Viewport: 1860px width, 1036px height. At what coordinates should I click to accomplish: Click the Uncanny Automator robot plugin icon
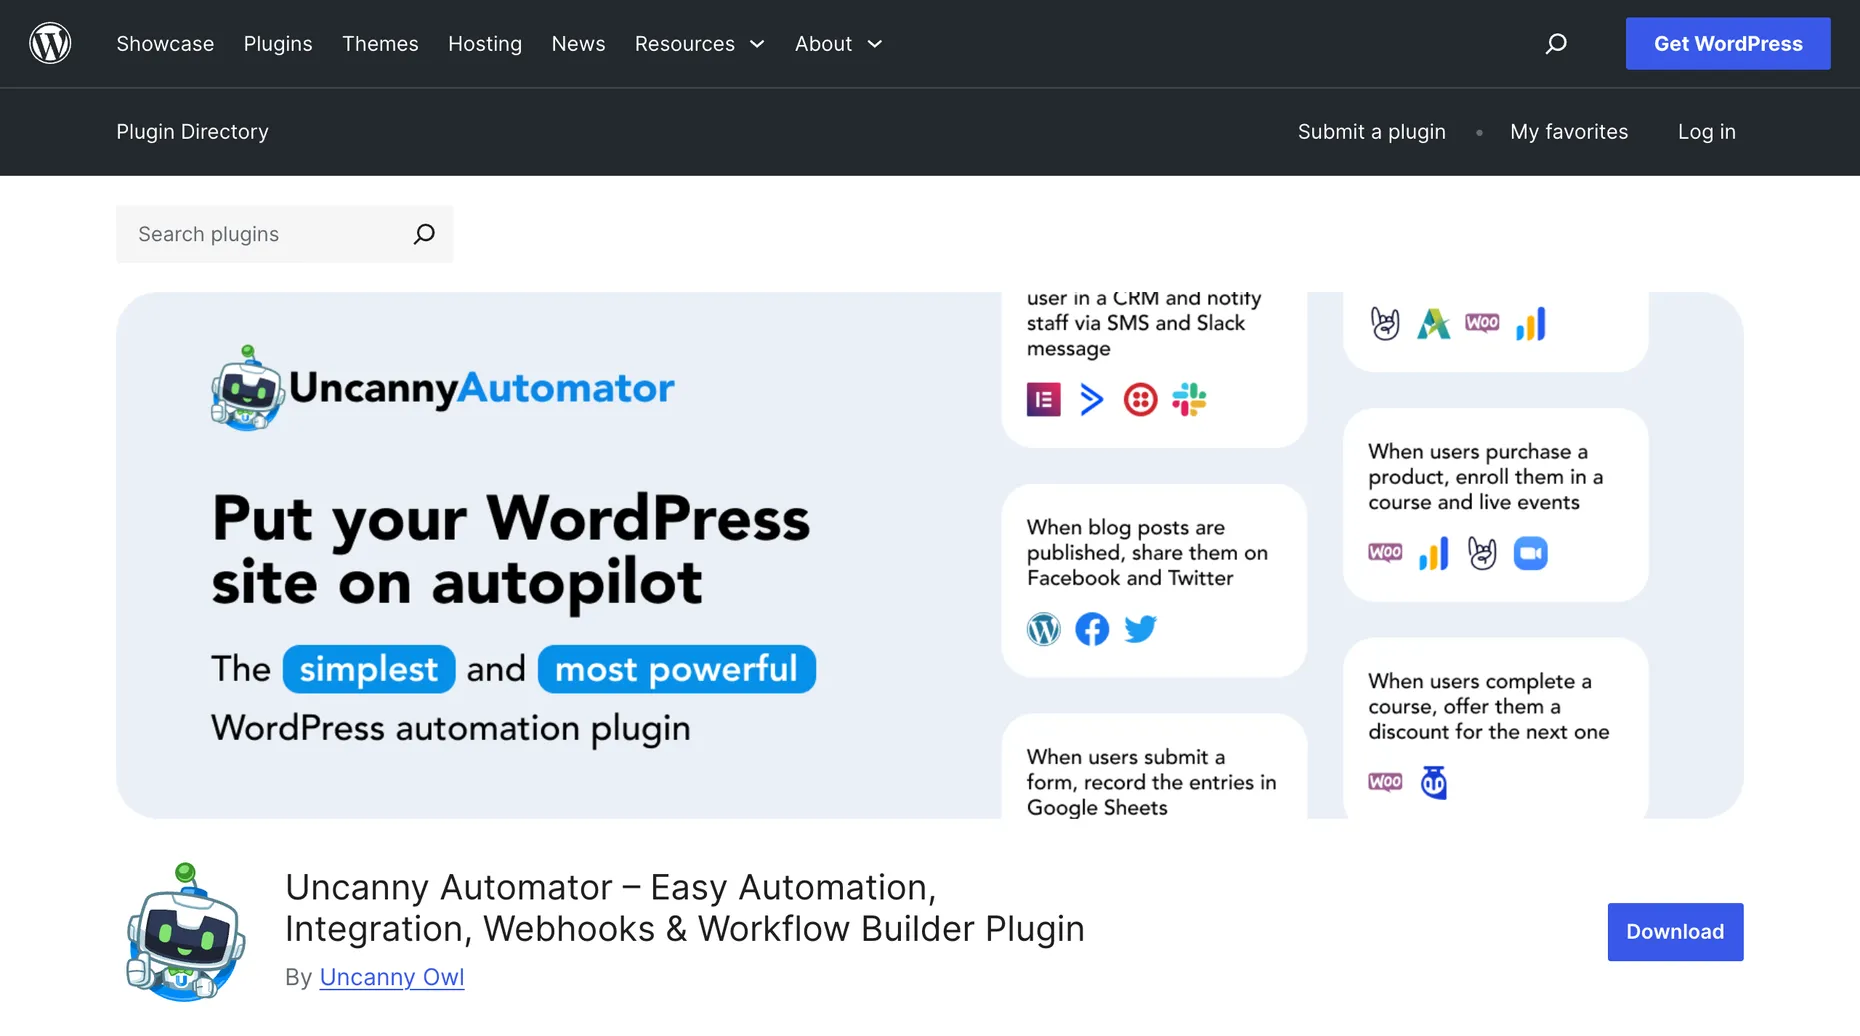186,932
